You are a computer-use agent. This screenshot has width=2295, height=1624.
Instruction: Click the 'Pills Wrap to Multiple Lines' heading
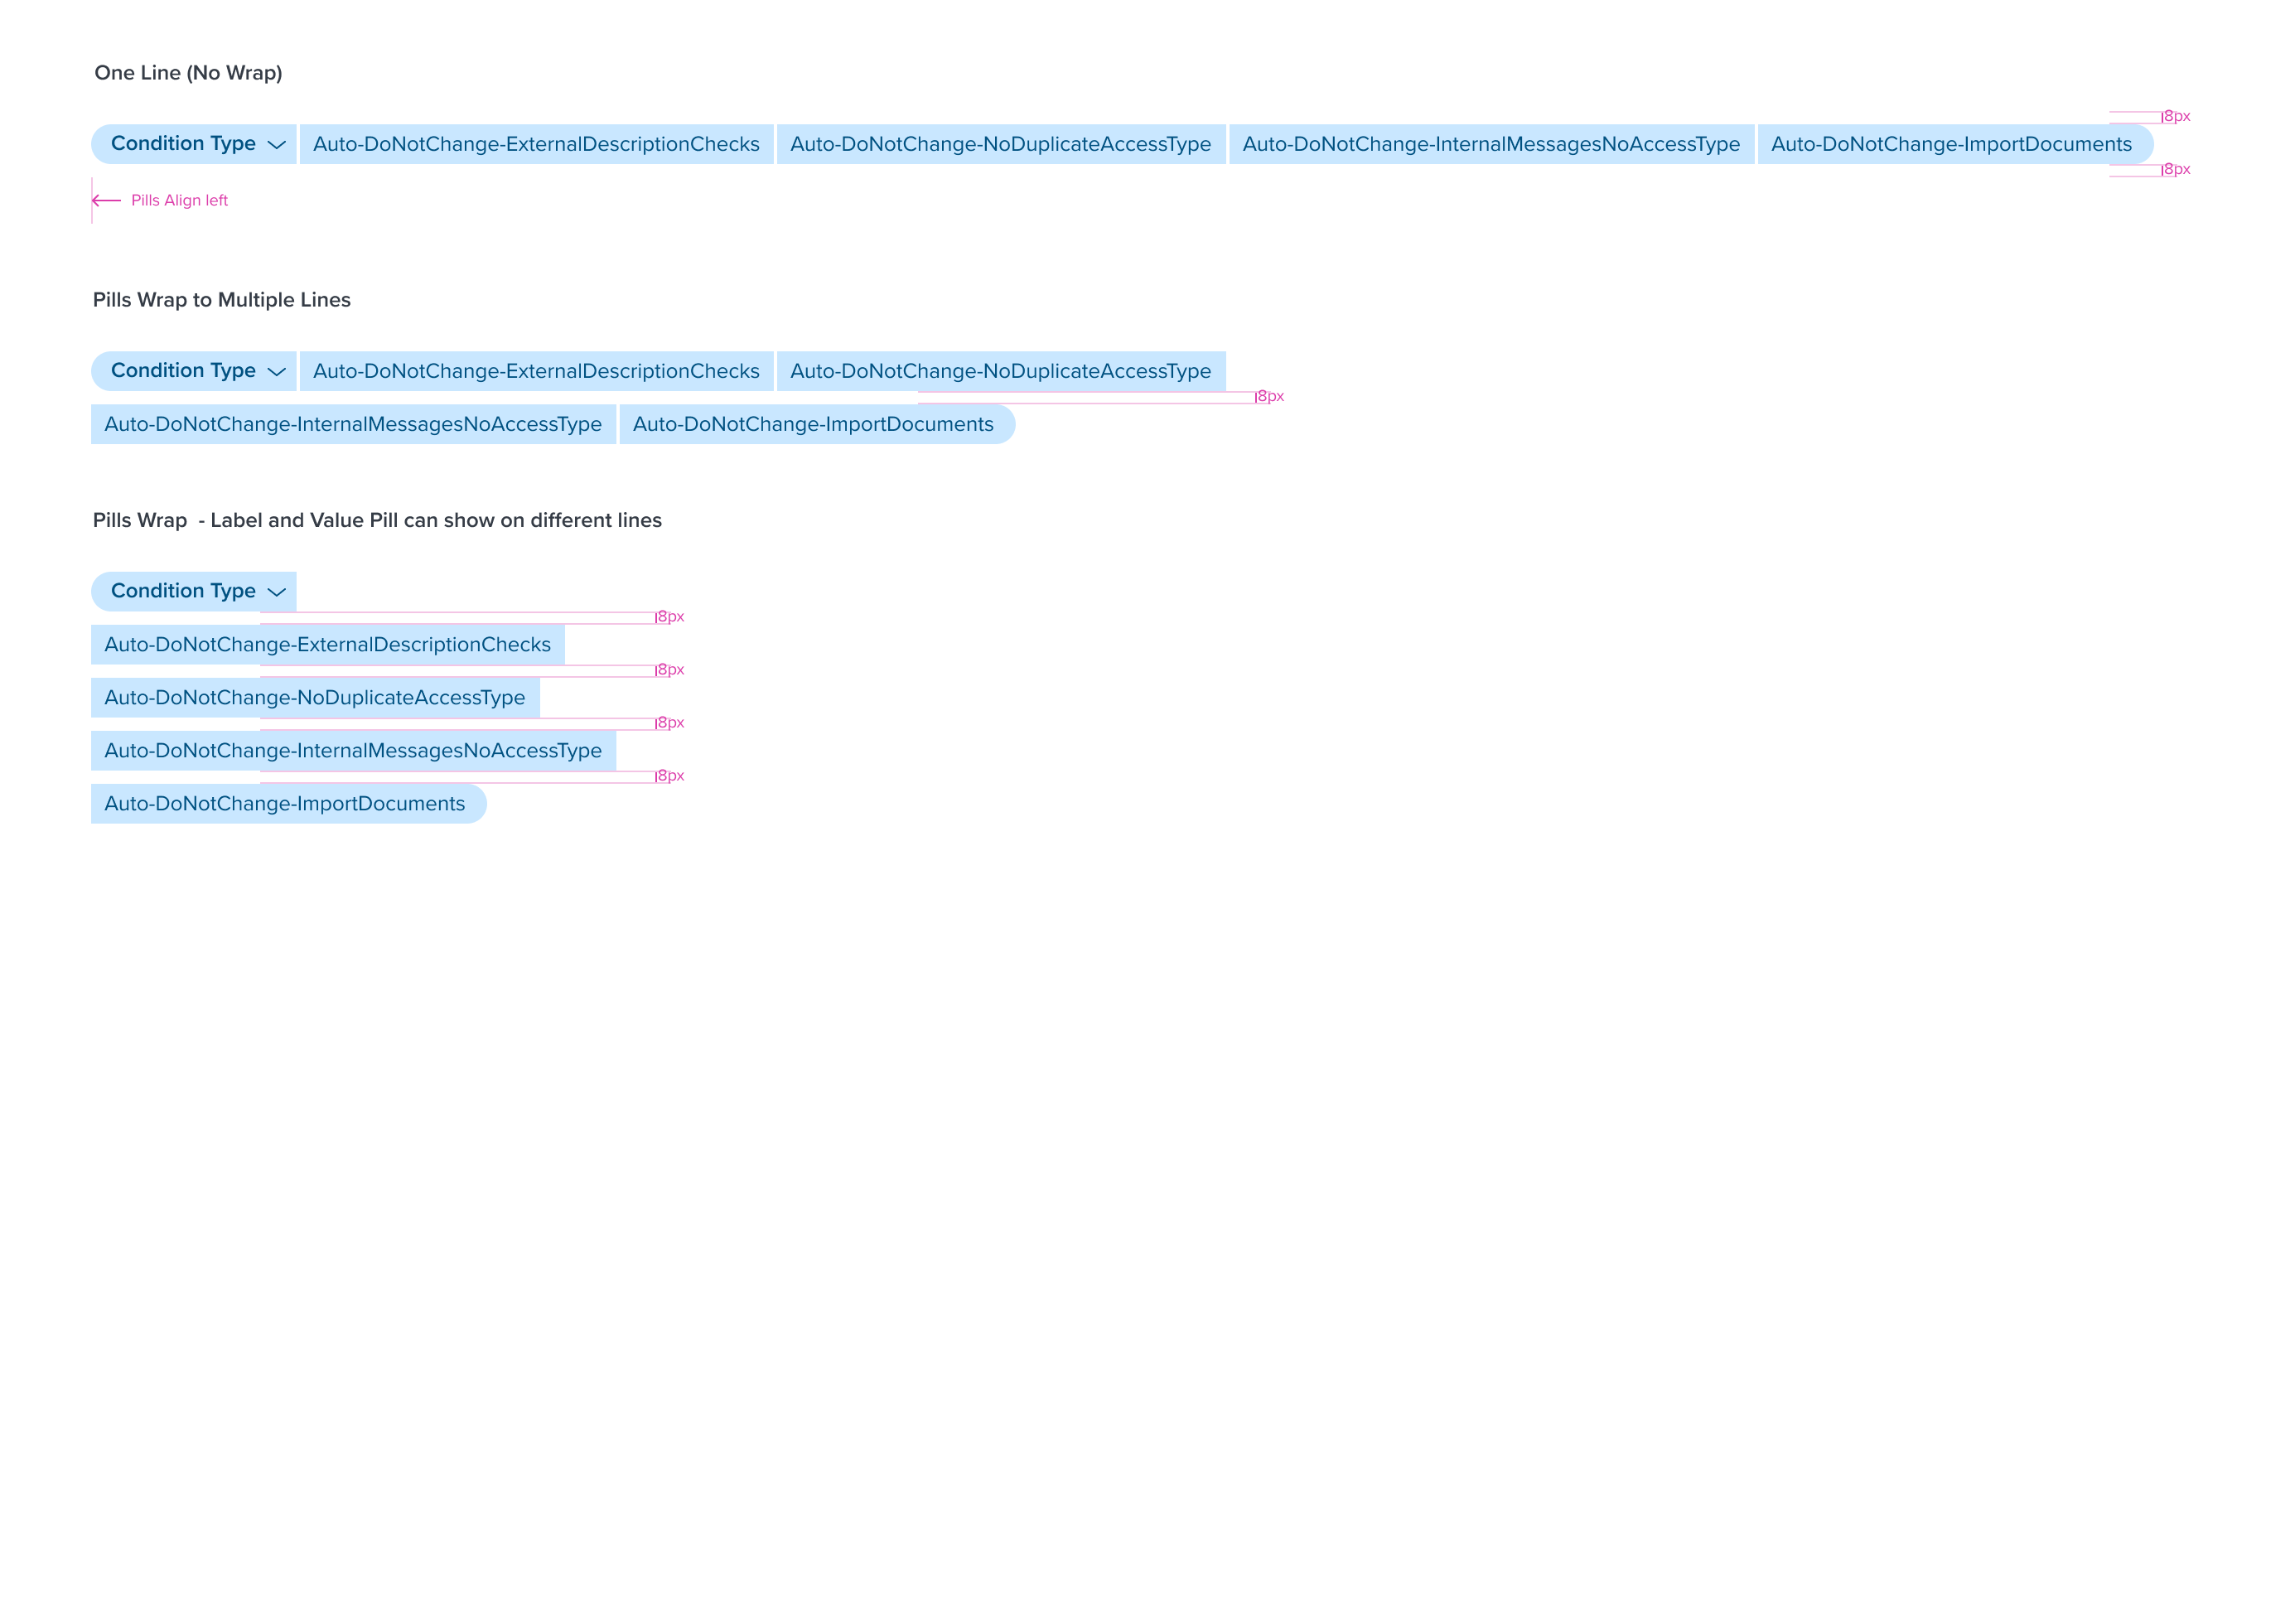point(221,300)
